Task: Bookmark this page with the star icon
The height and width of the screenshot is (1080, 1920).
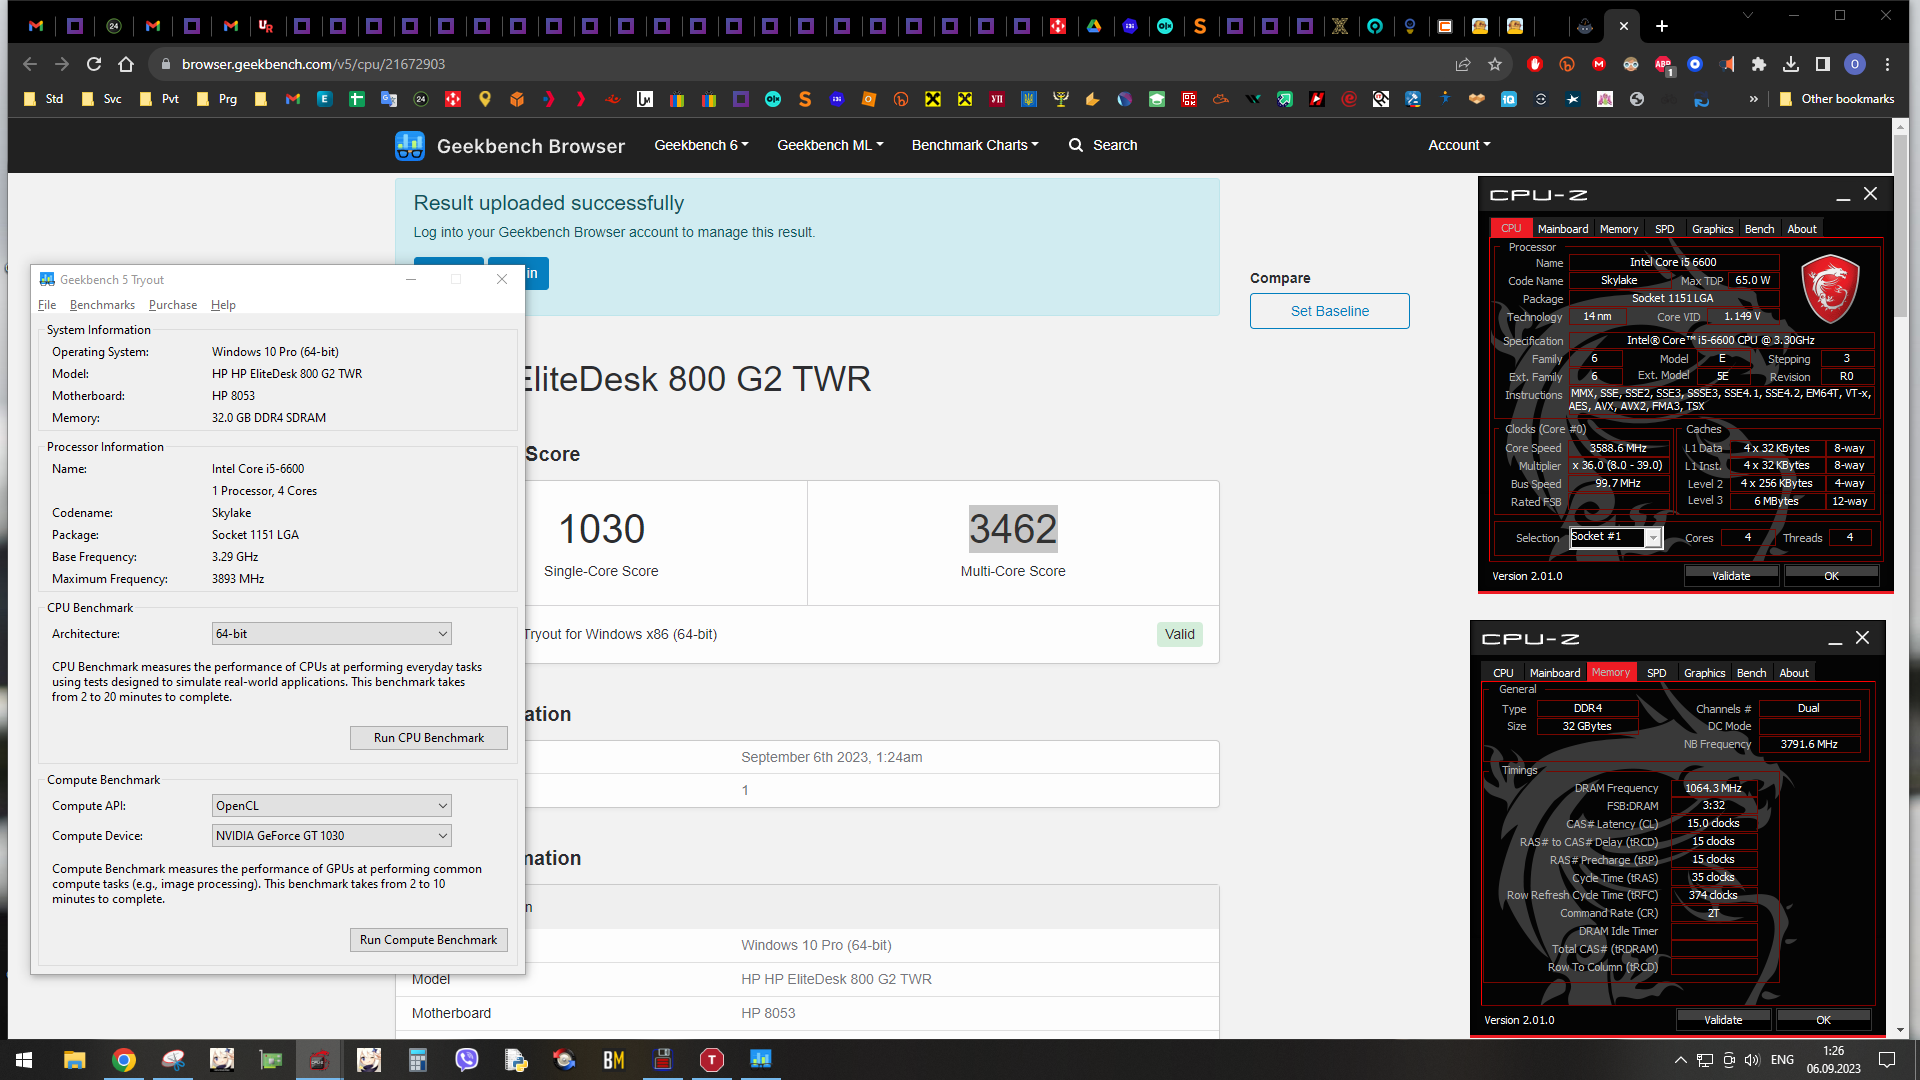Action: 1495,64
